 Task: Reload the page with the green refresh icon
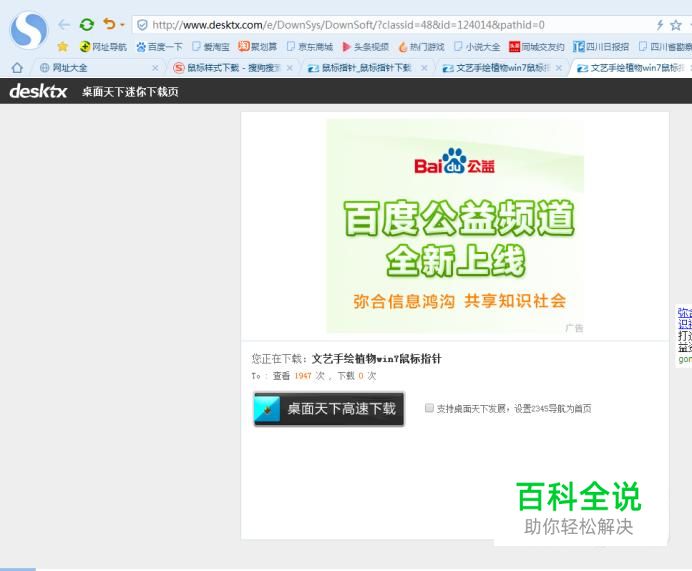point(86,25)
